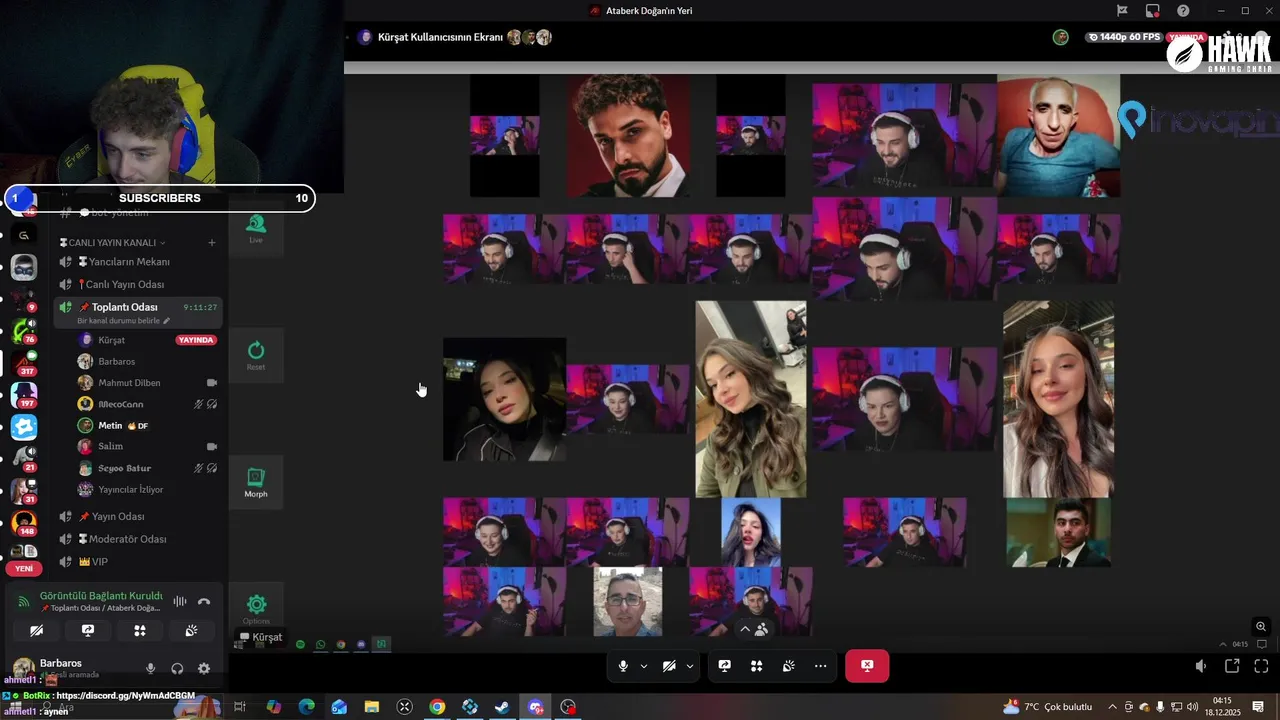Image resolution: width=1280 pixels, height=720 pixels.
Task: Open Discord inbox flag icon
Action: (x=1122, y=11)
